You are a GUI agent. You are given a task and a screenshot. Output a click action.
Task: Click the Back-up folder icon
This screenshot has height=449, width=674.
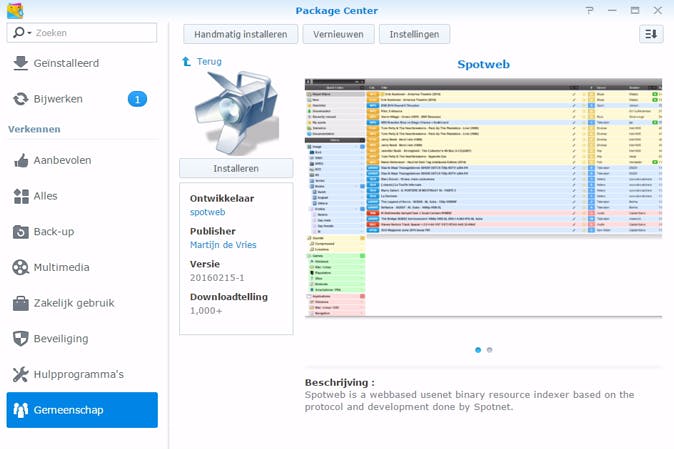pyautogui.click(x=21, y=232)
